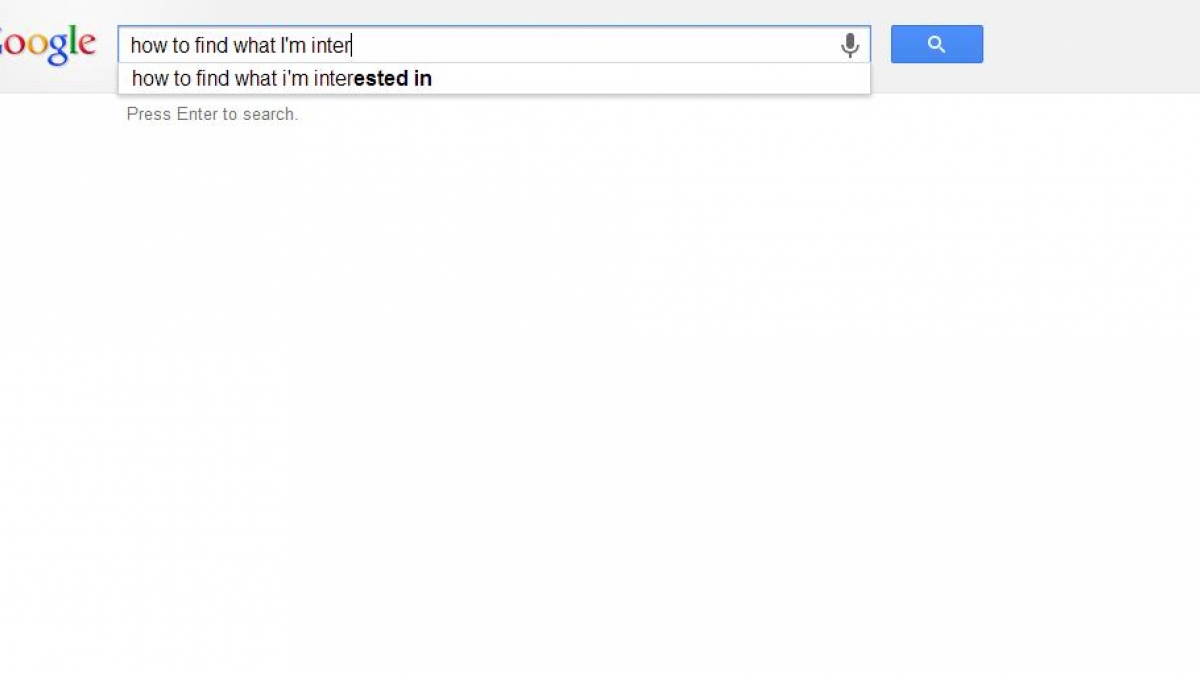Click the word "what" in the autocomplete suggestion

point(255,78)
